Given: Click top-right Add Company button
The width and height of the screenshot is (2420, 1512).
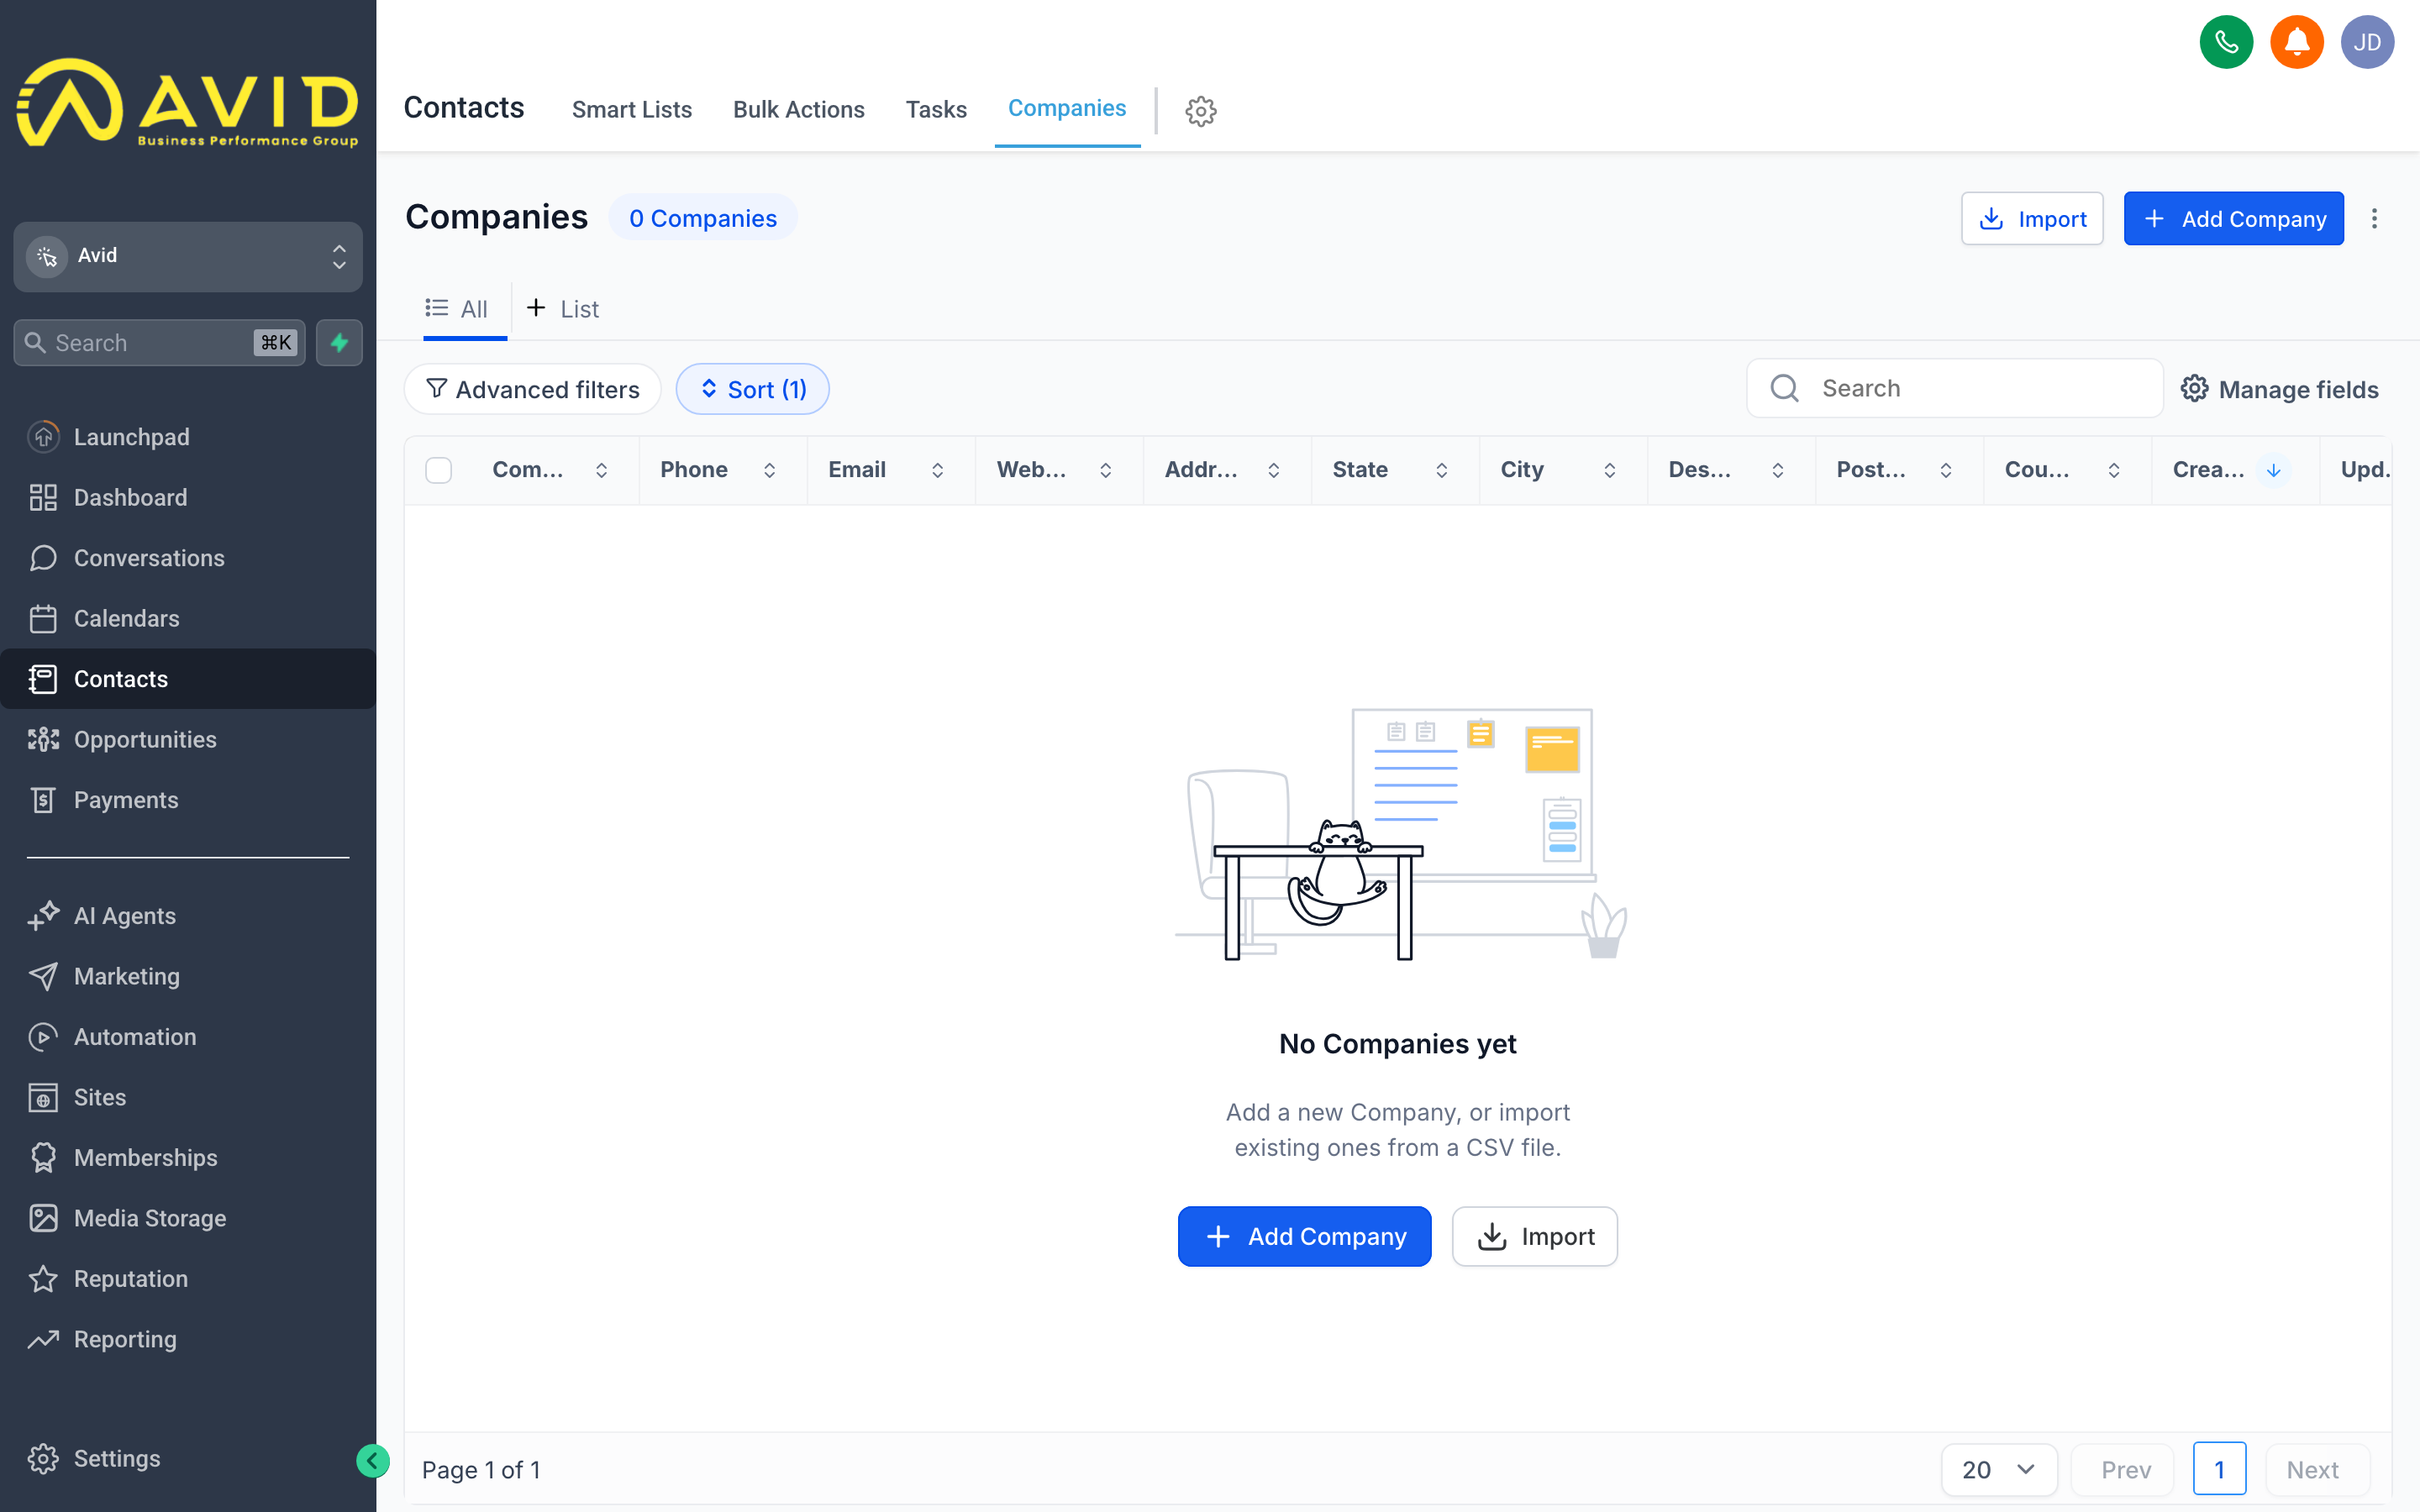Looking at the screenshot, I should coord(2233,218).
